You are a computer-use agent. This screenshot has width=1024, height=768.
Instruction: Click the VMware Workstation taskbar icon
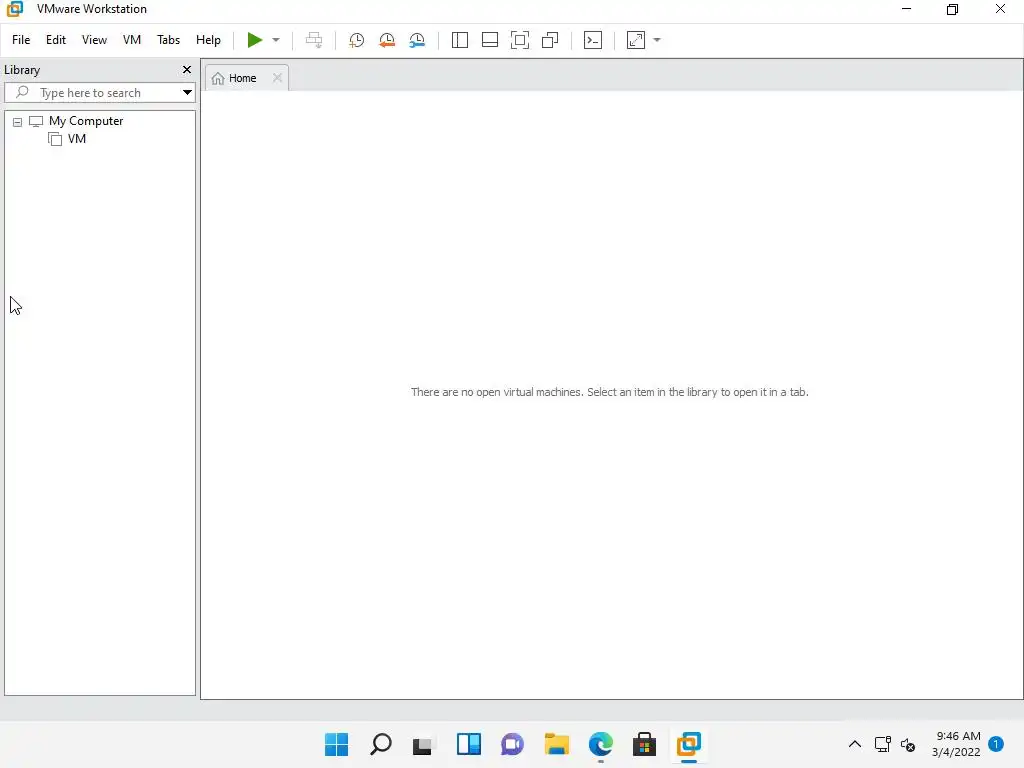coord(689,744)
